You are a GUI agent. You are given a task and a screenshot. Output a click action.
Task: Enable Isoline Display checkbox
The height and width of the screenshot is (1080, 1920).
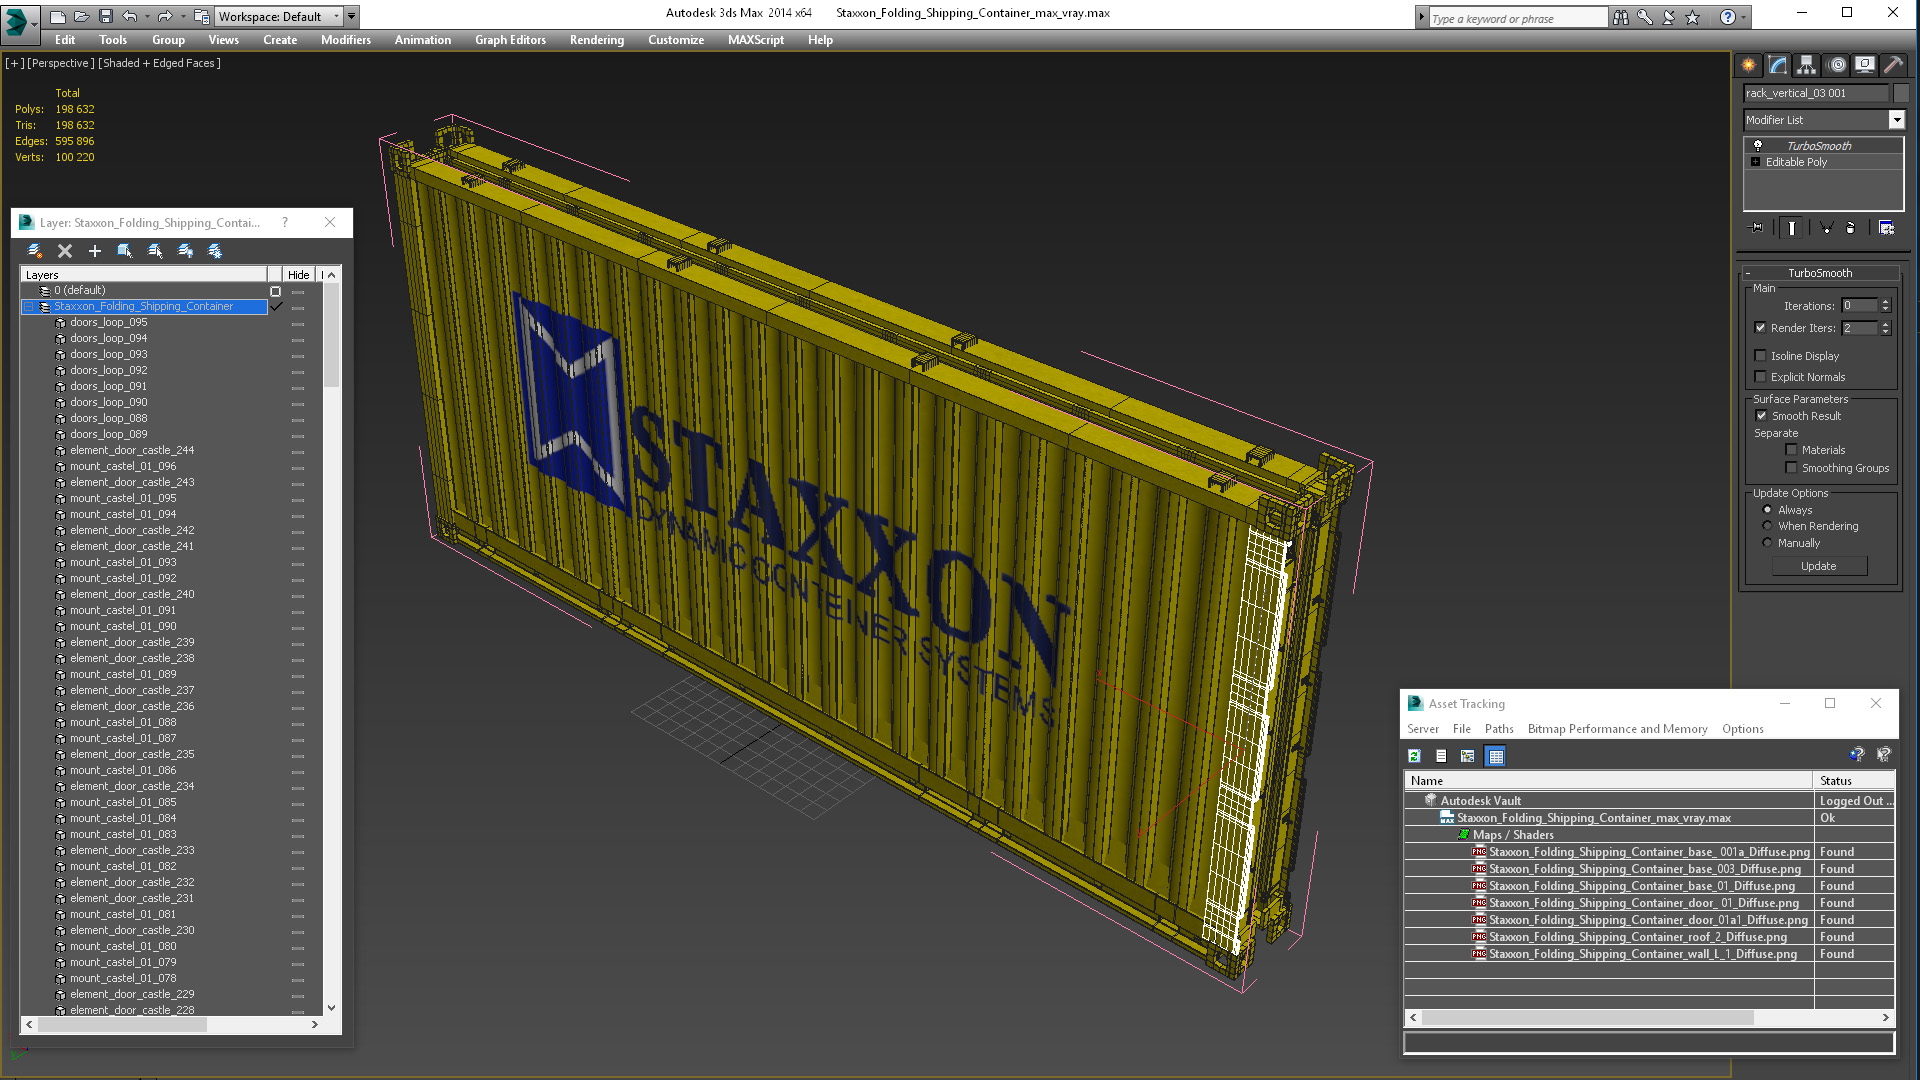tap(1761, 356)
